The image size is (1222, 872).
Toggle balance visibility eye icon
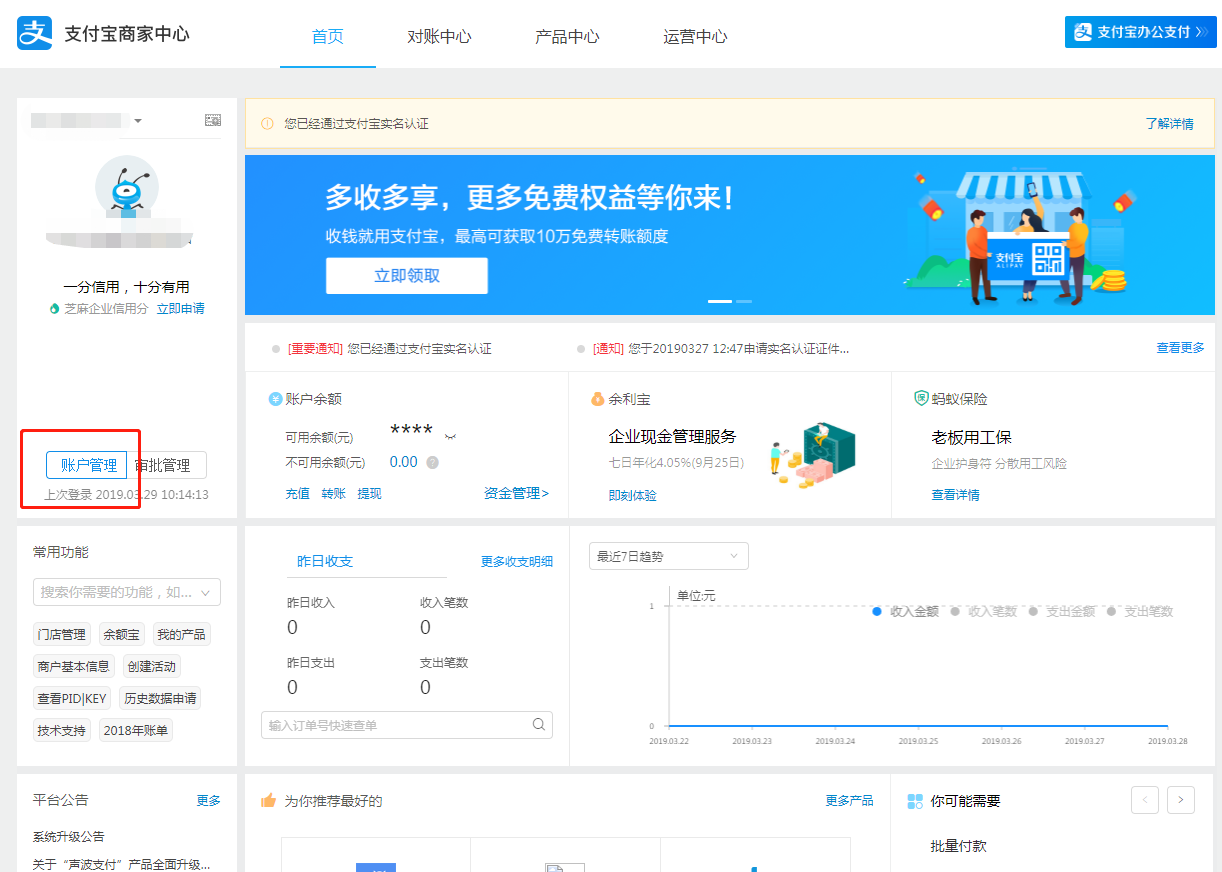pos(451,436)
